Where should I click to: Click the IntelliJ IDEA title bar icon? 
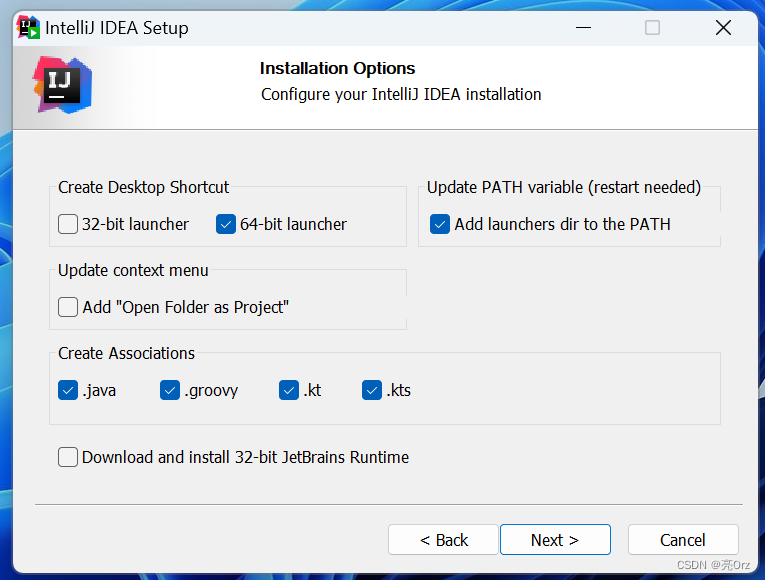coord(28,27)
